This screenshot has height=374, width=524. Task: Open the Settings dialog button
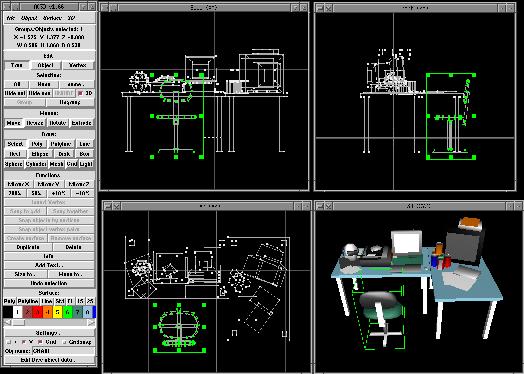click(49, 333)
